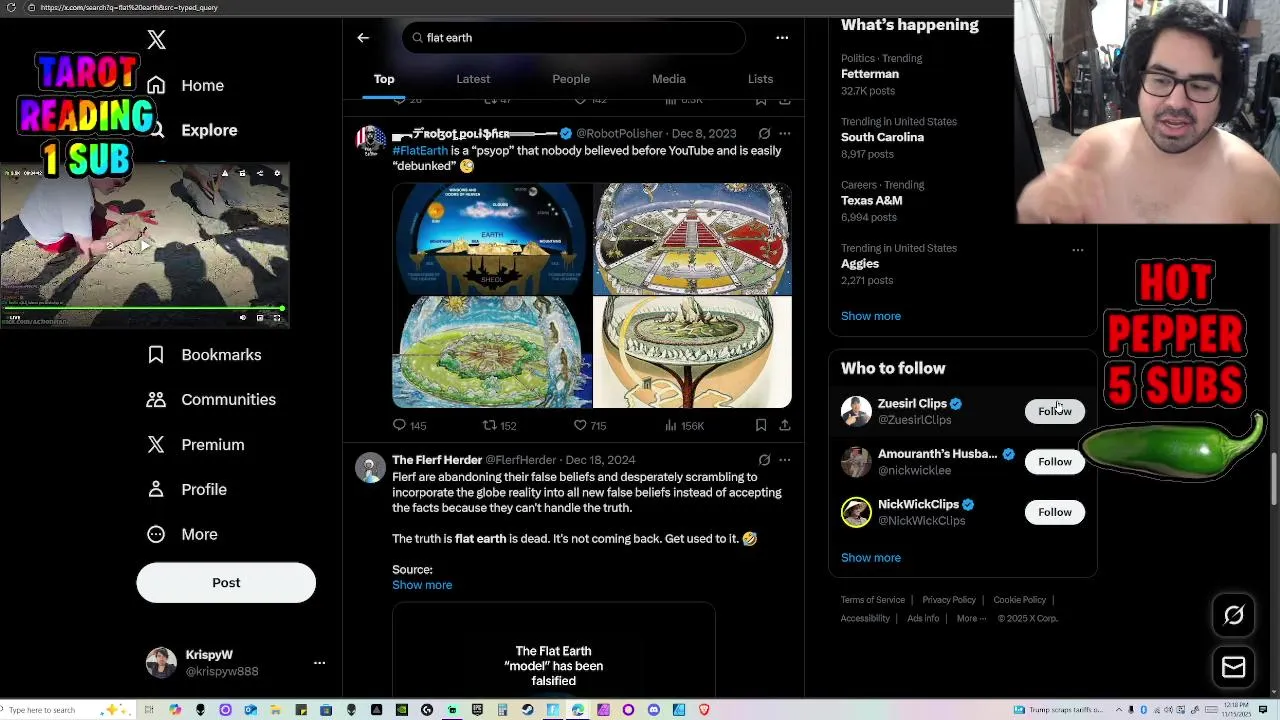Open KrispyW account switcher menu
1280x720 pixels.
tap(319, 663)
